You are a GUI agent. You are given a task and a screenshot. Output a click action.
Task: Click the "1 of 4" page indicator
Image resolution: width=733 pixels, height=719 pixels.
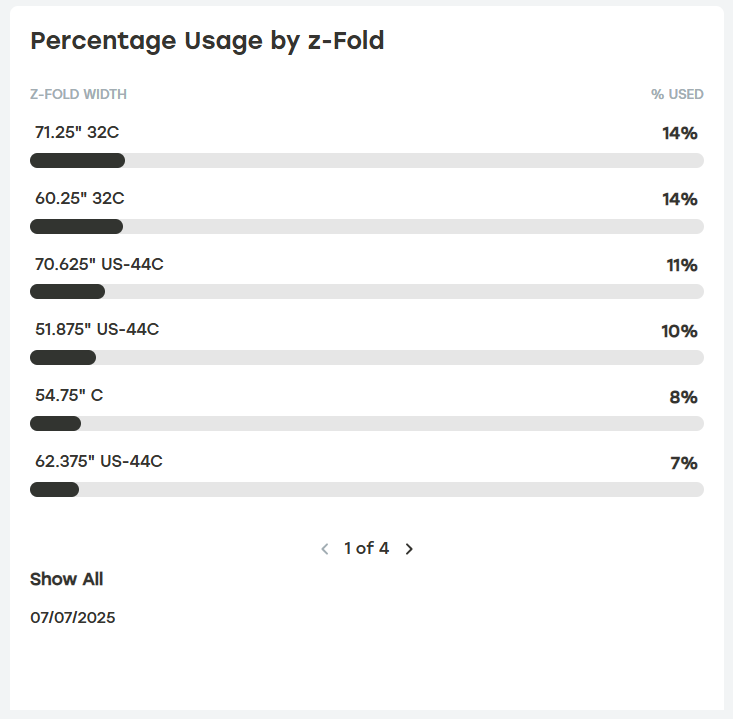pyautogui.click(x=366, y=548)
